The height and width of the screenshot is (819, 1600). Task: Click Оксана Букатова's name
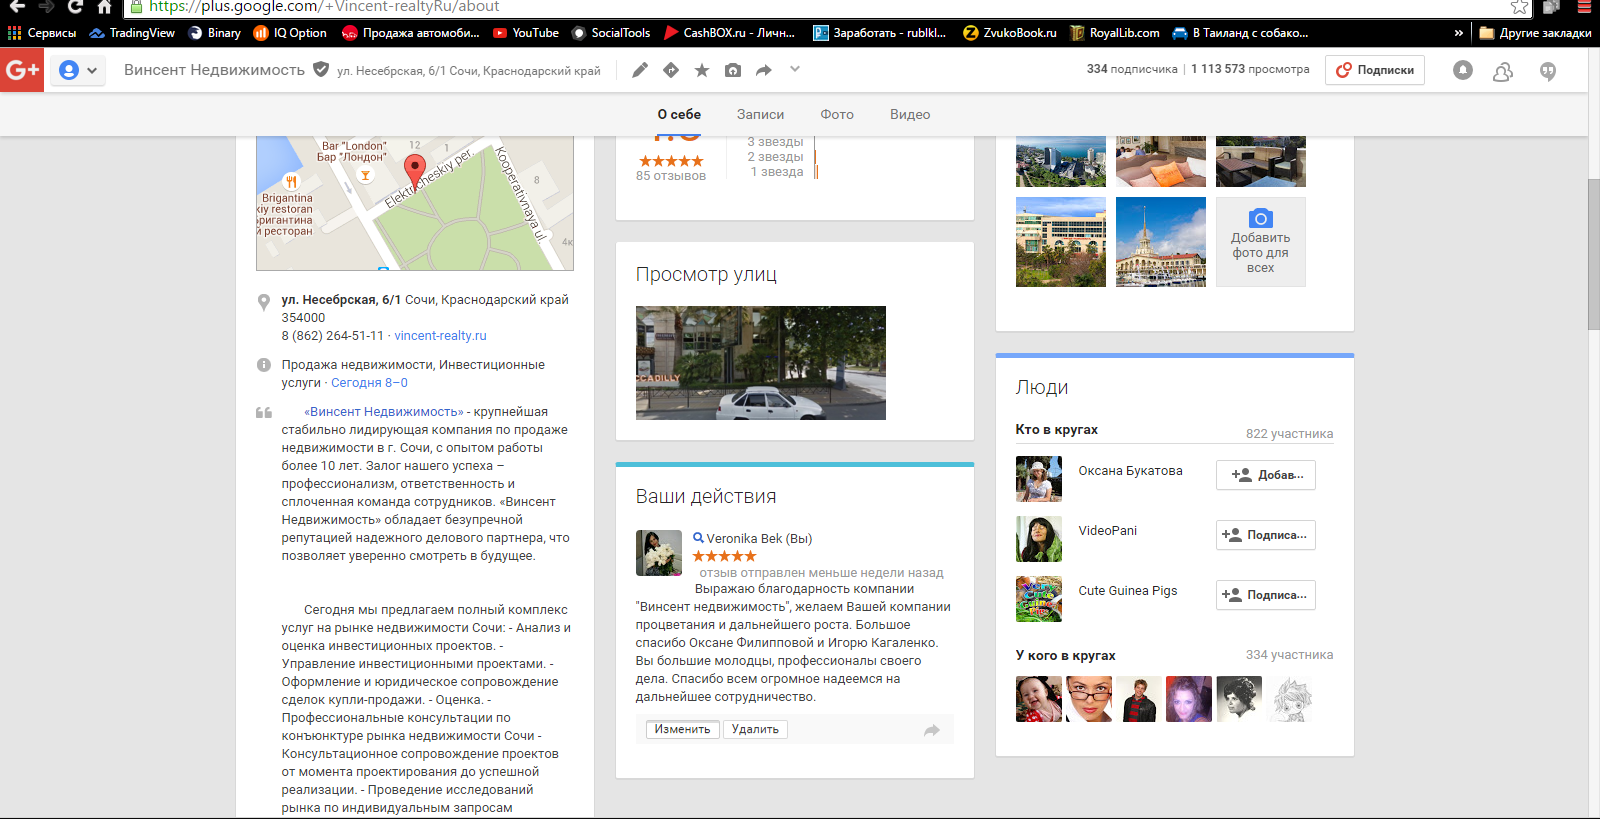pos(1130,471)
